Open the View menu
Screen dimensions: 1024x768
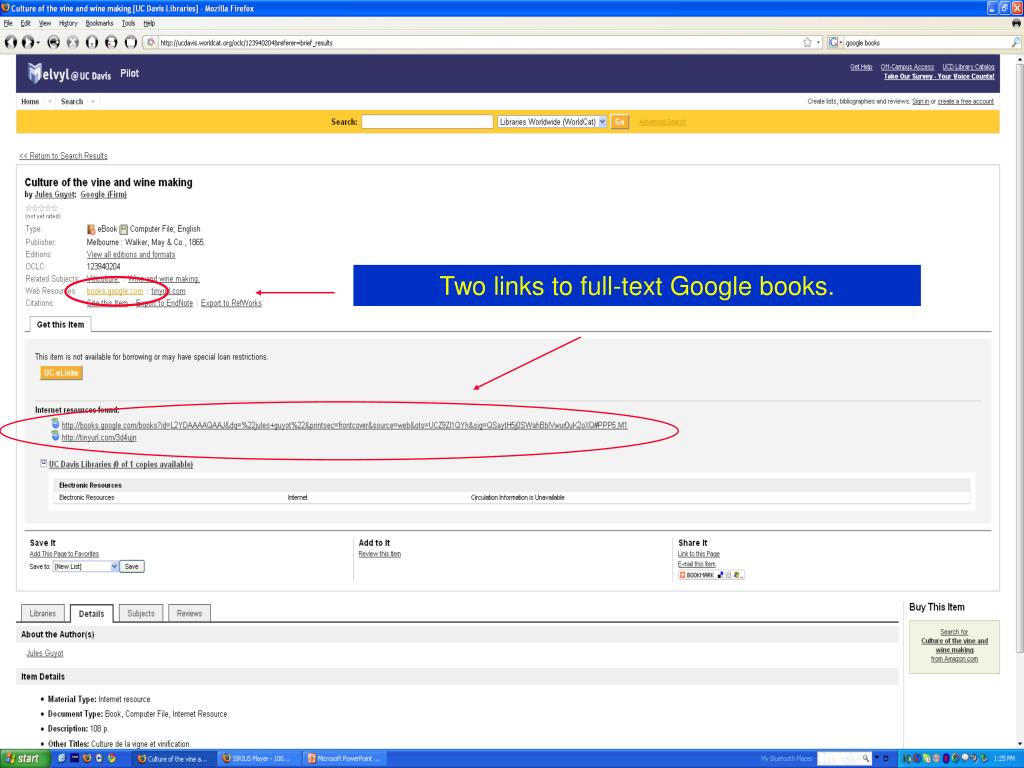(x=44, y=24)
